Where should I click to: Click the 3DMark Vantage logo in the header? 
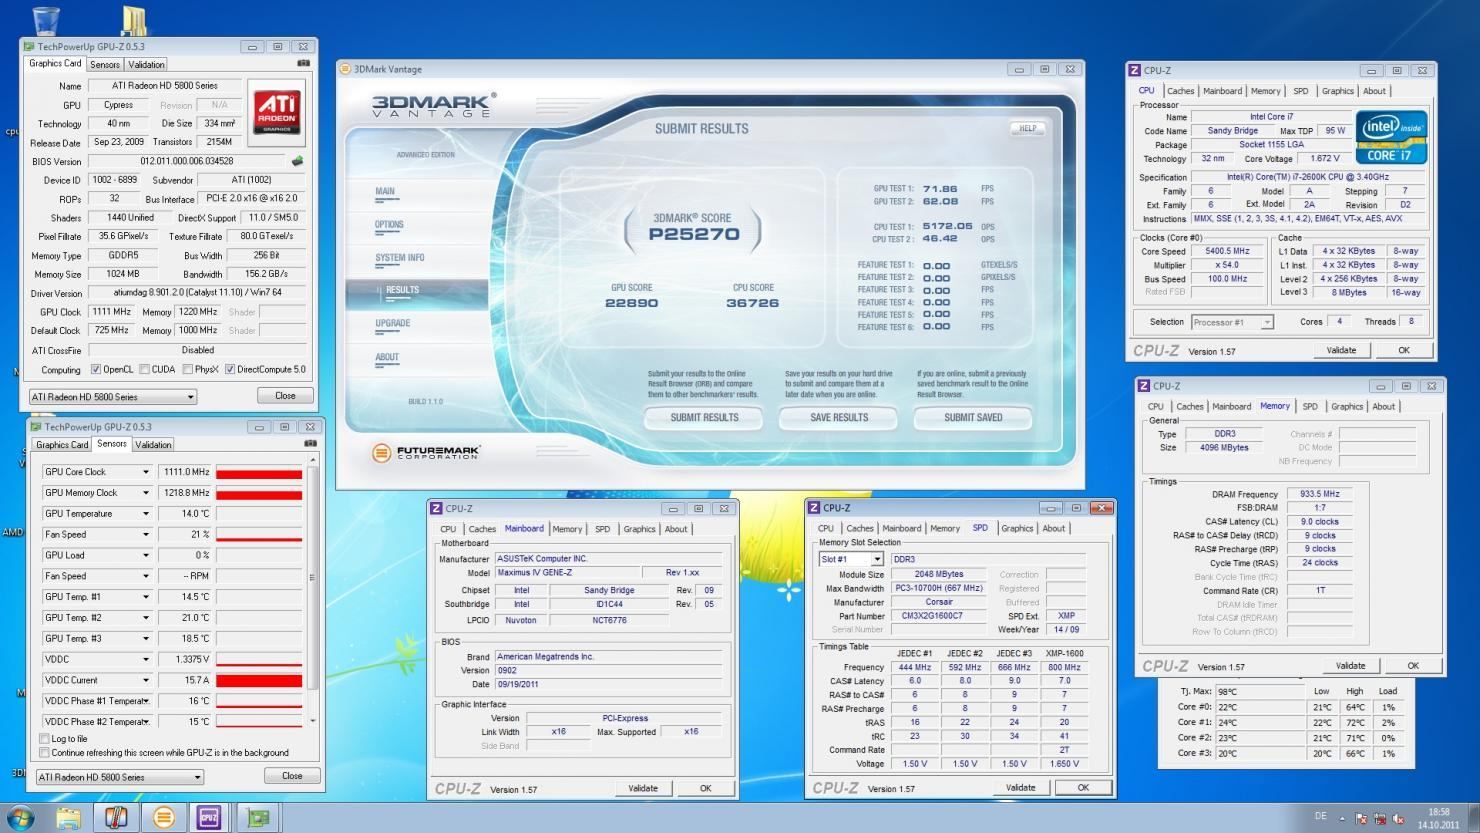(x=432, y=105)
